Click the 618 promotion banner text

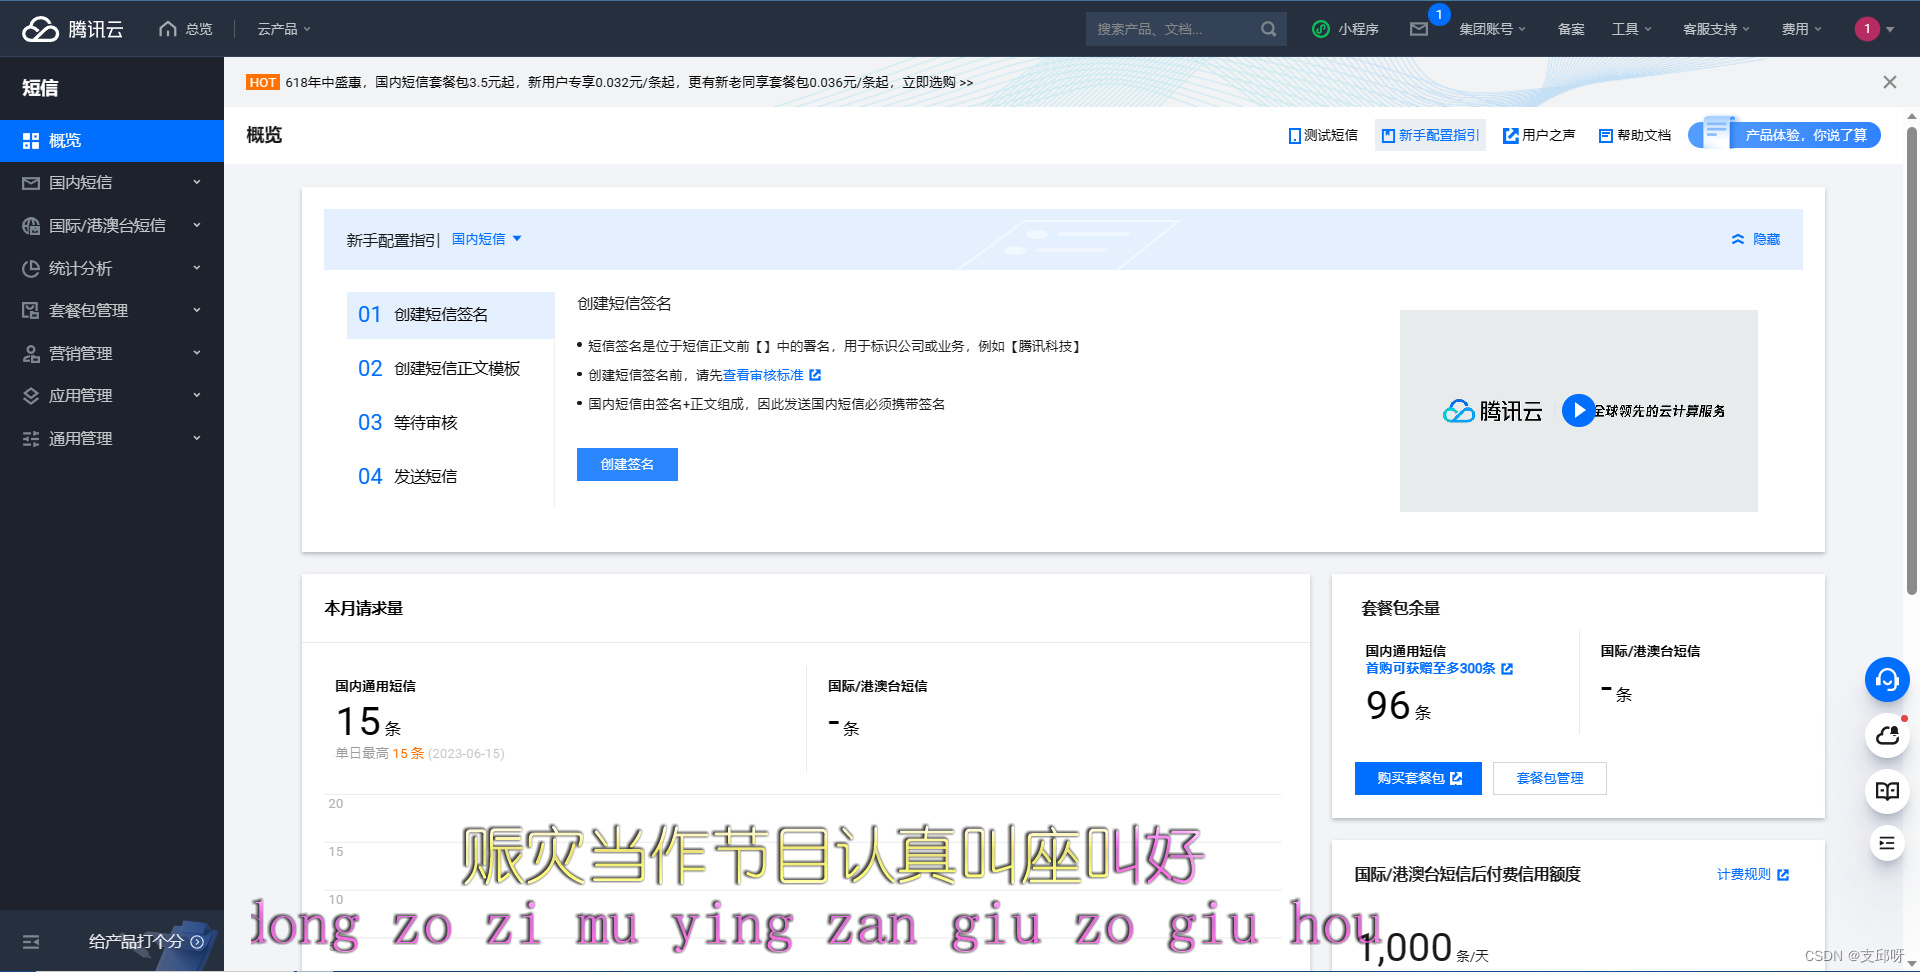pos(628,82)
